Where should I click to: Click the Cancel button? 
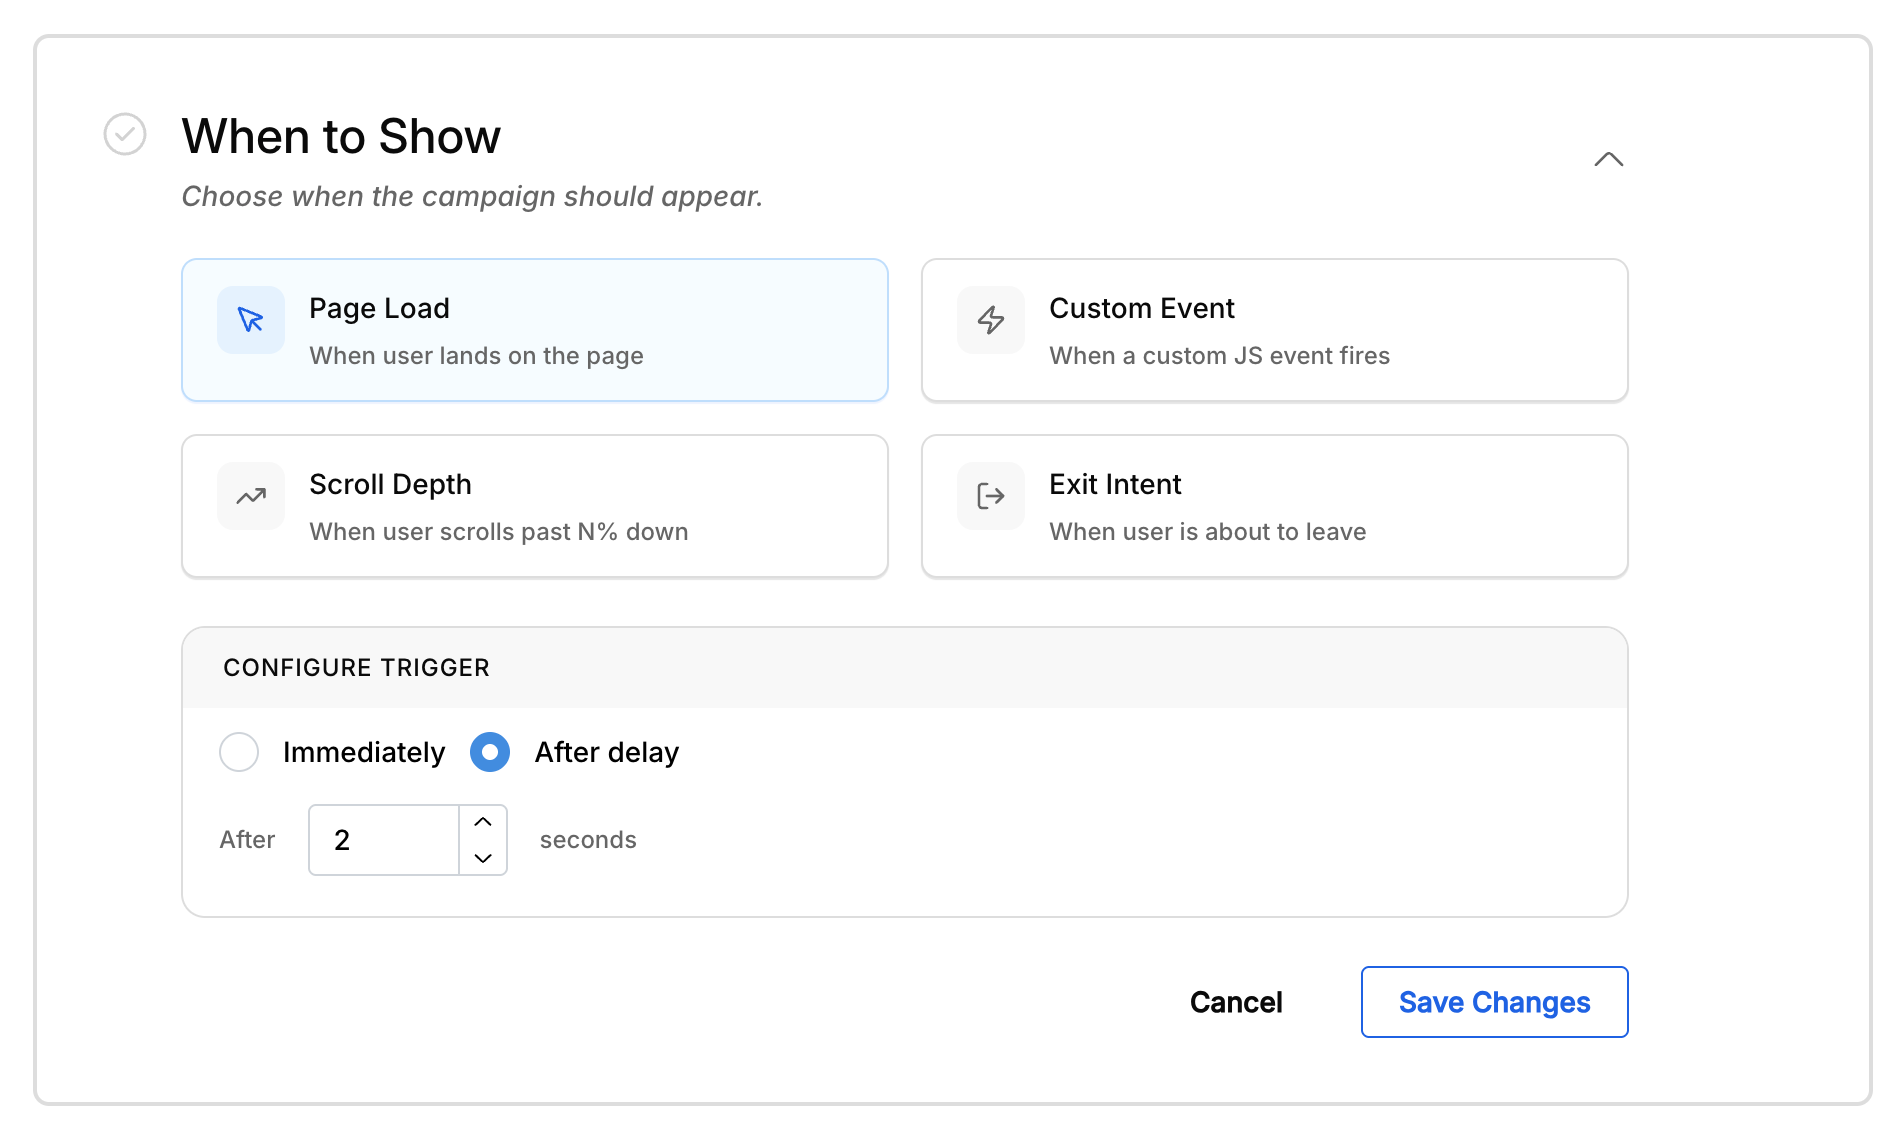click(1236, 1002)
